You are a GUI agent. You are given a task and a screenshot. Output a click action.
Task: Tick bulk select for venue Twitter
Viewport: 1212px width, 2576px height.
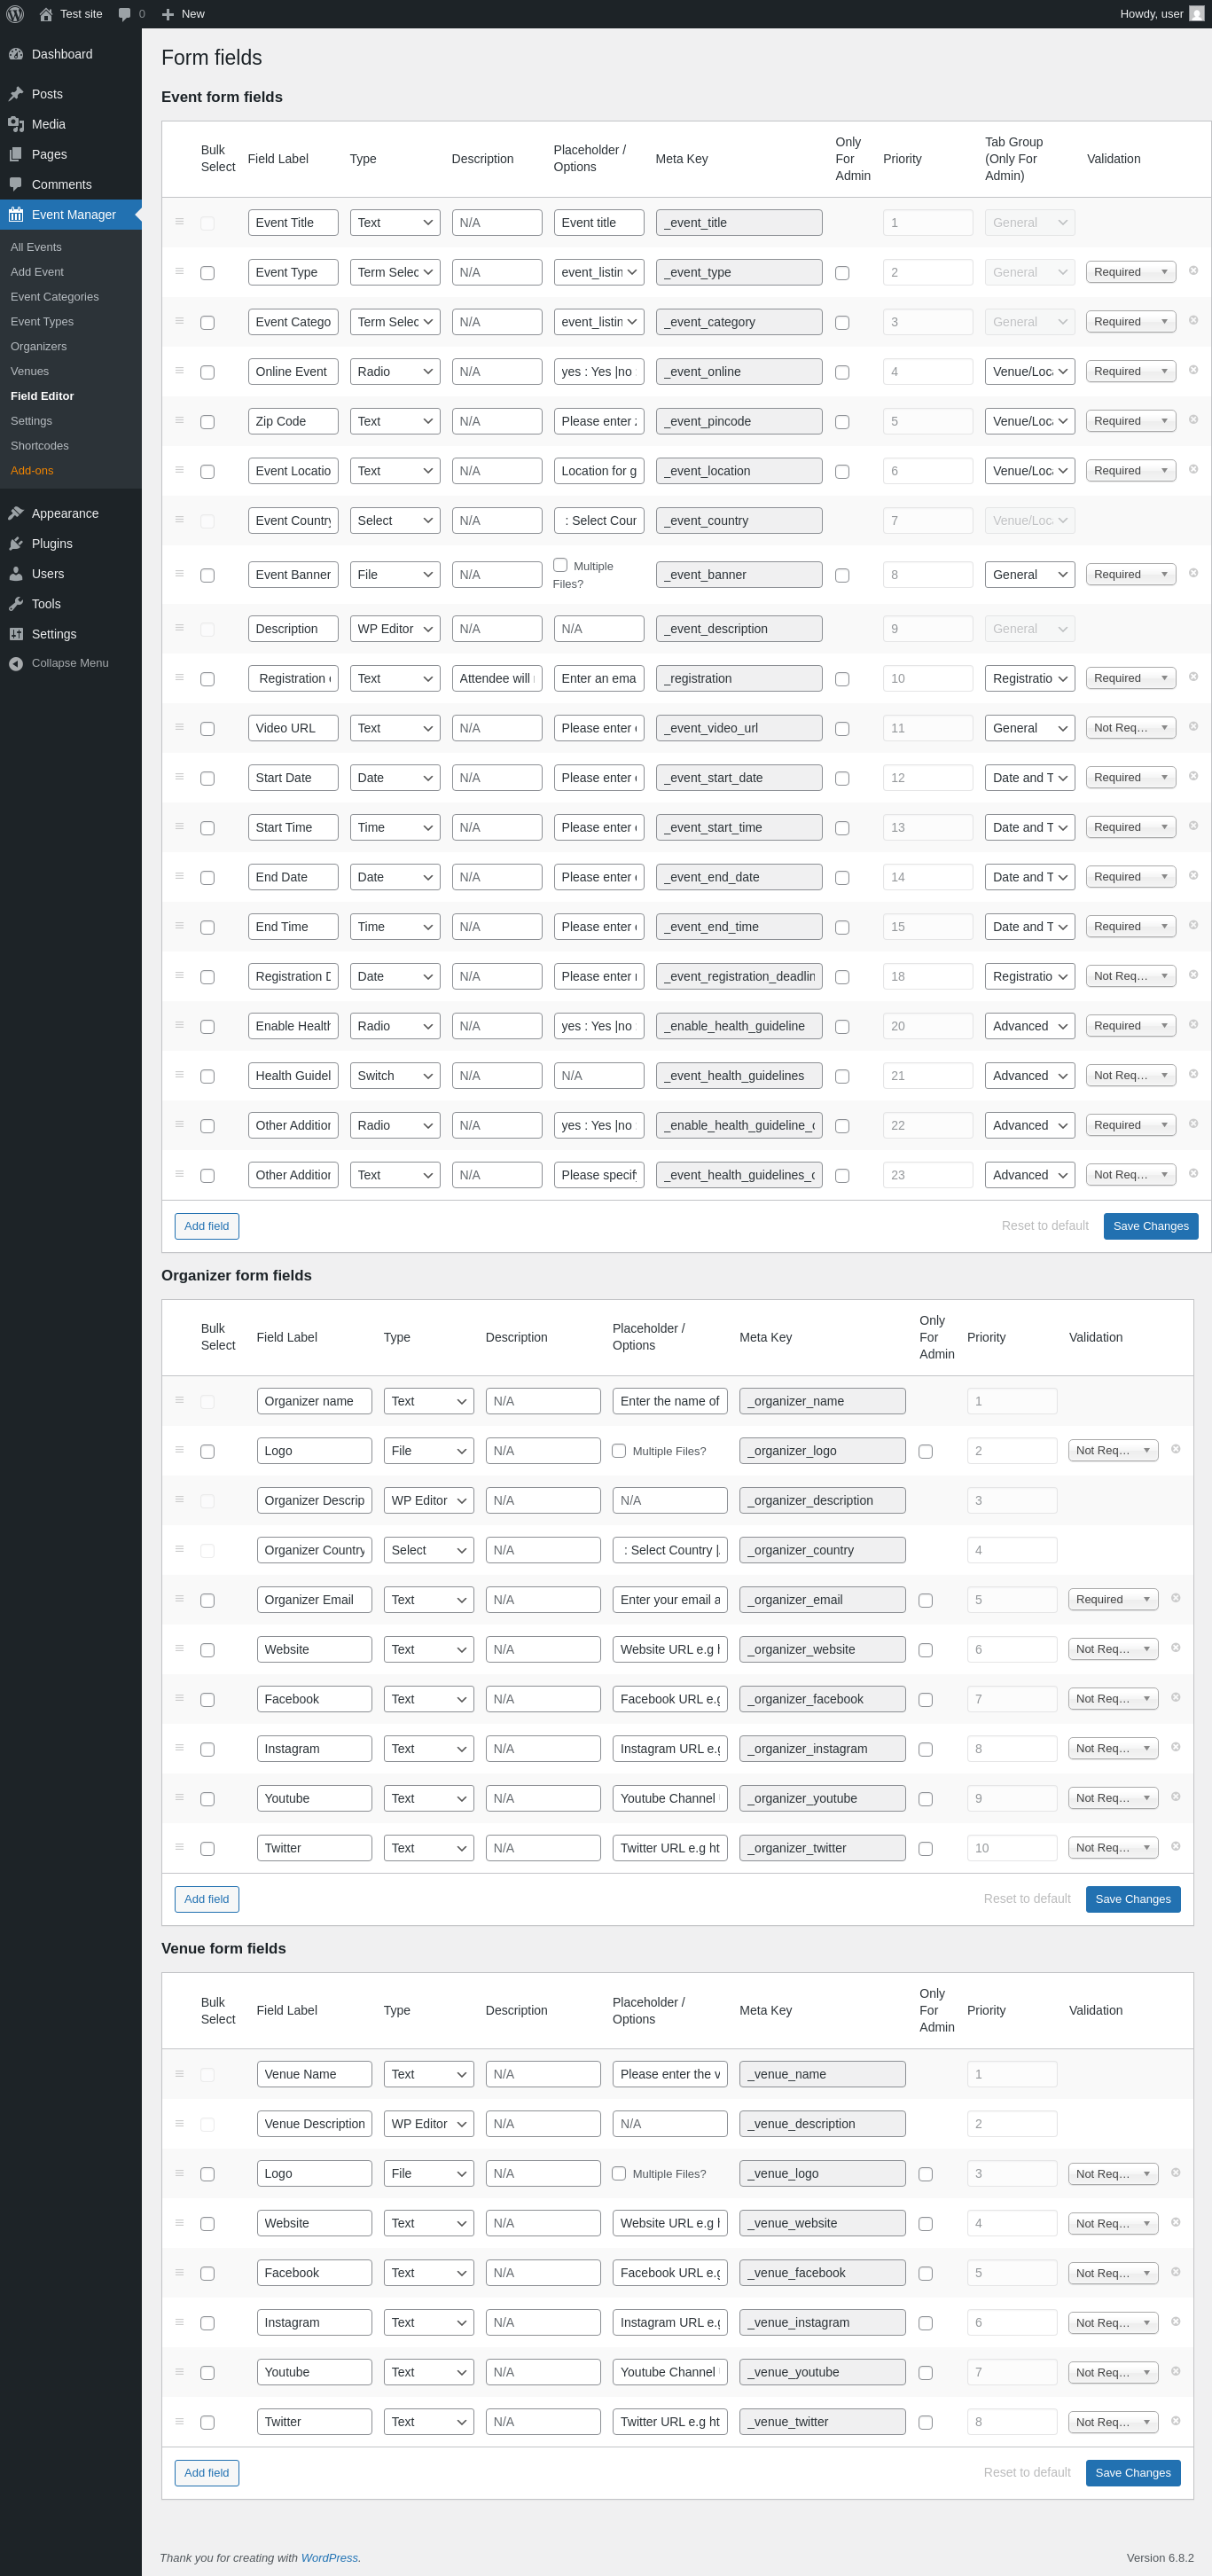[207, 2423]
